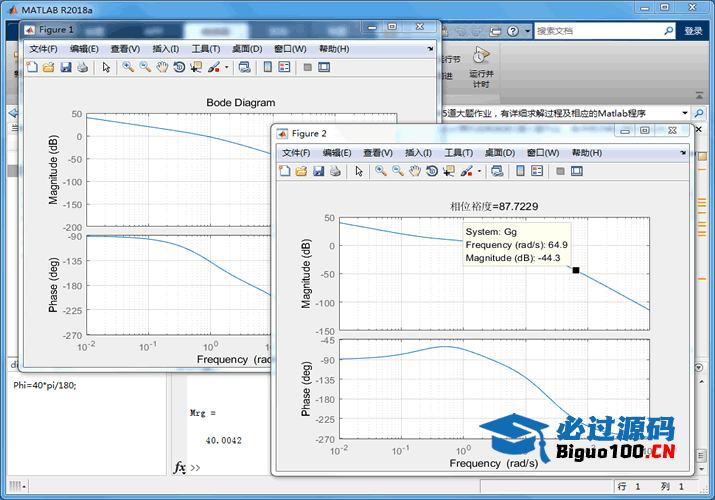Insert Legend icon in Figure 2 toolbar

(x=537, y=171)
